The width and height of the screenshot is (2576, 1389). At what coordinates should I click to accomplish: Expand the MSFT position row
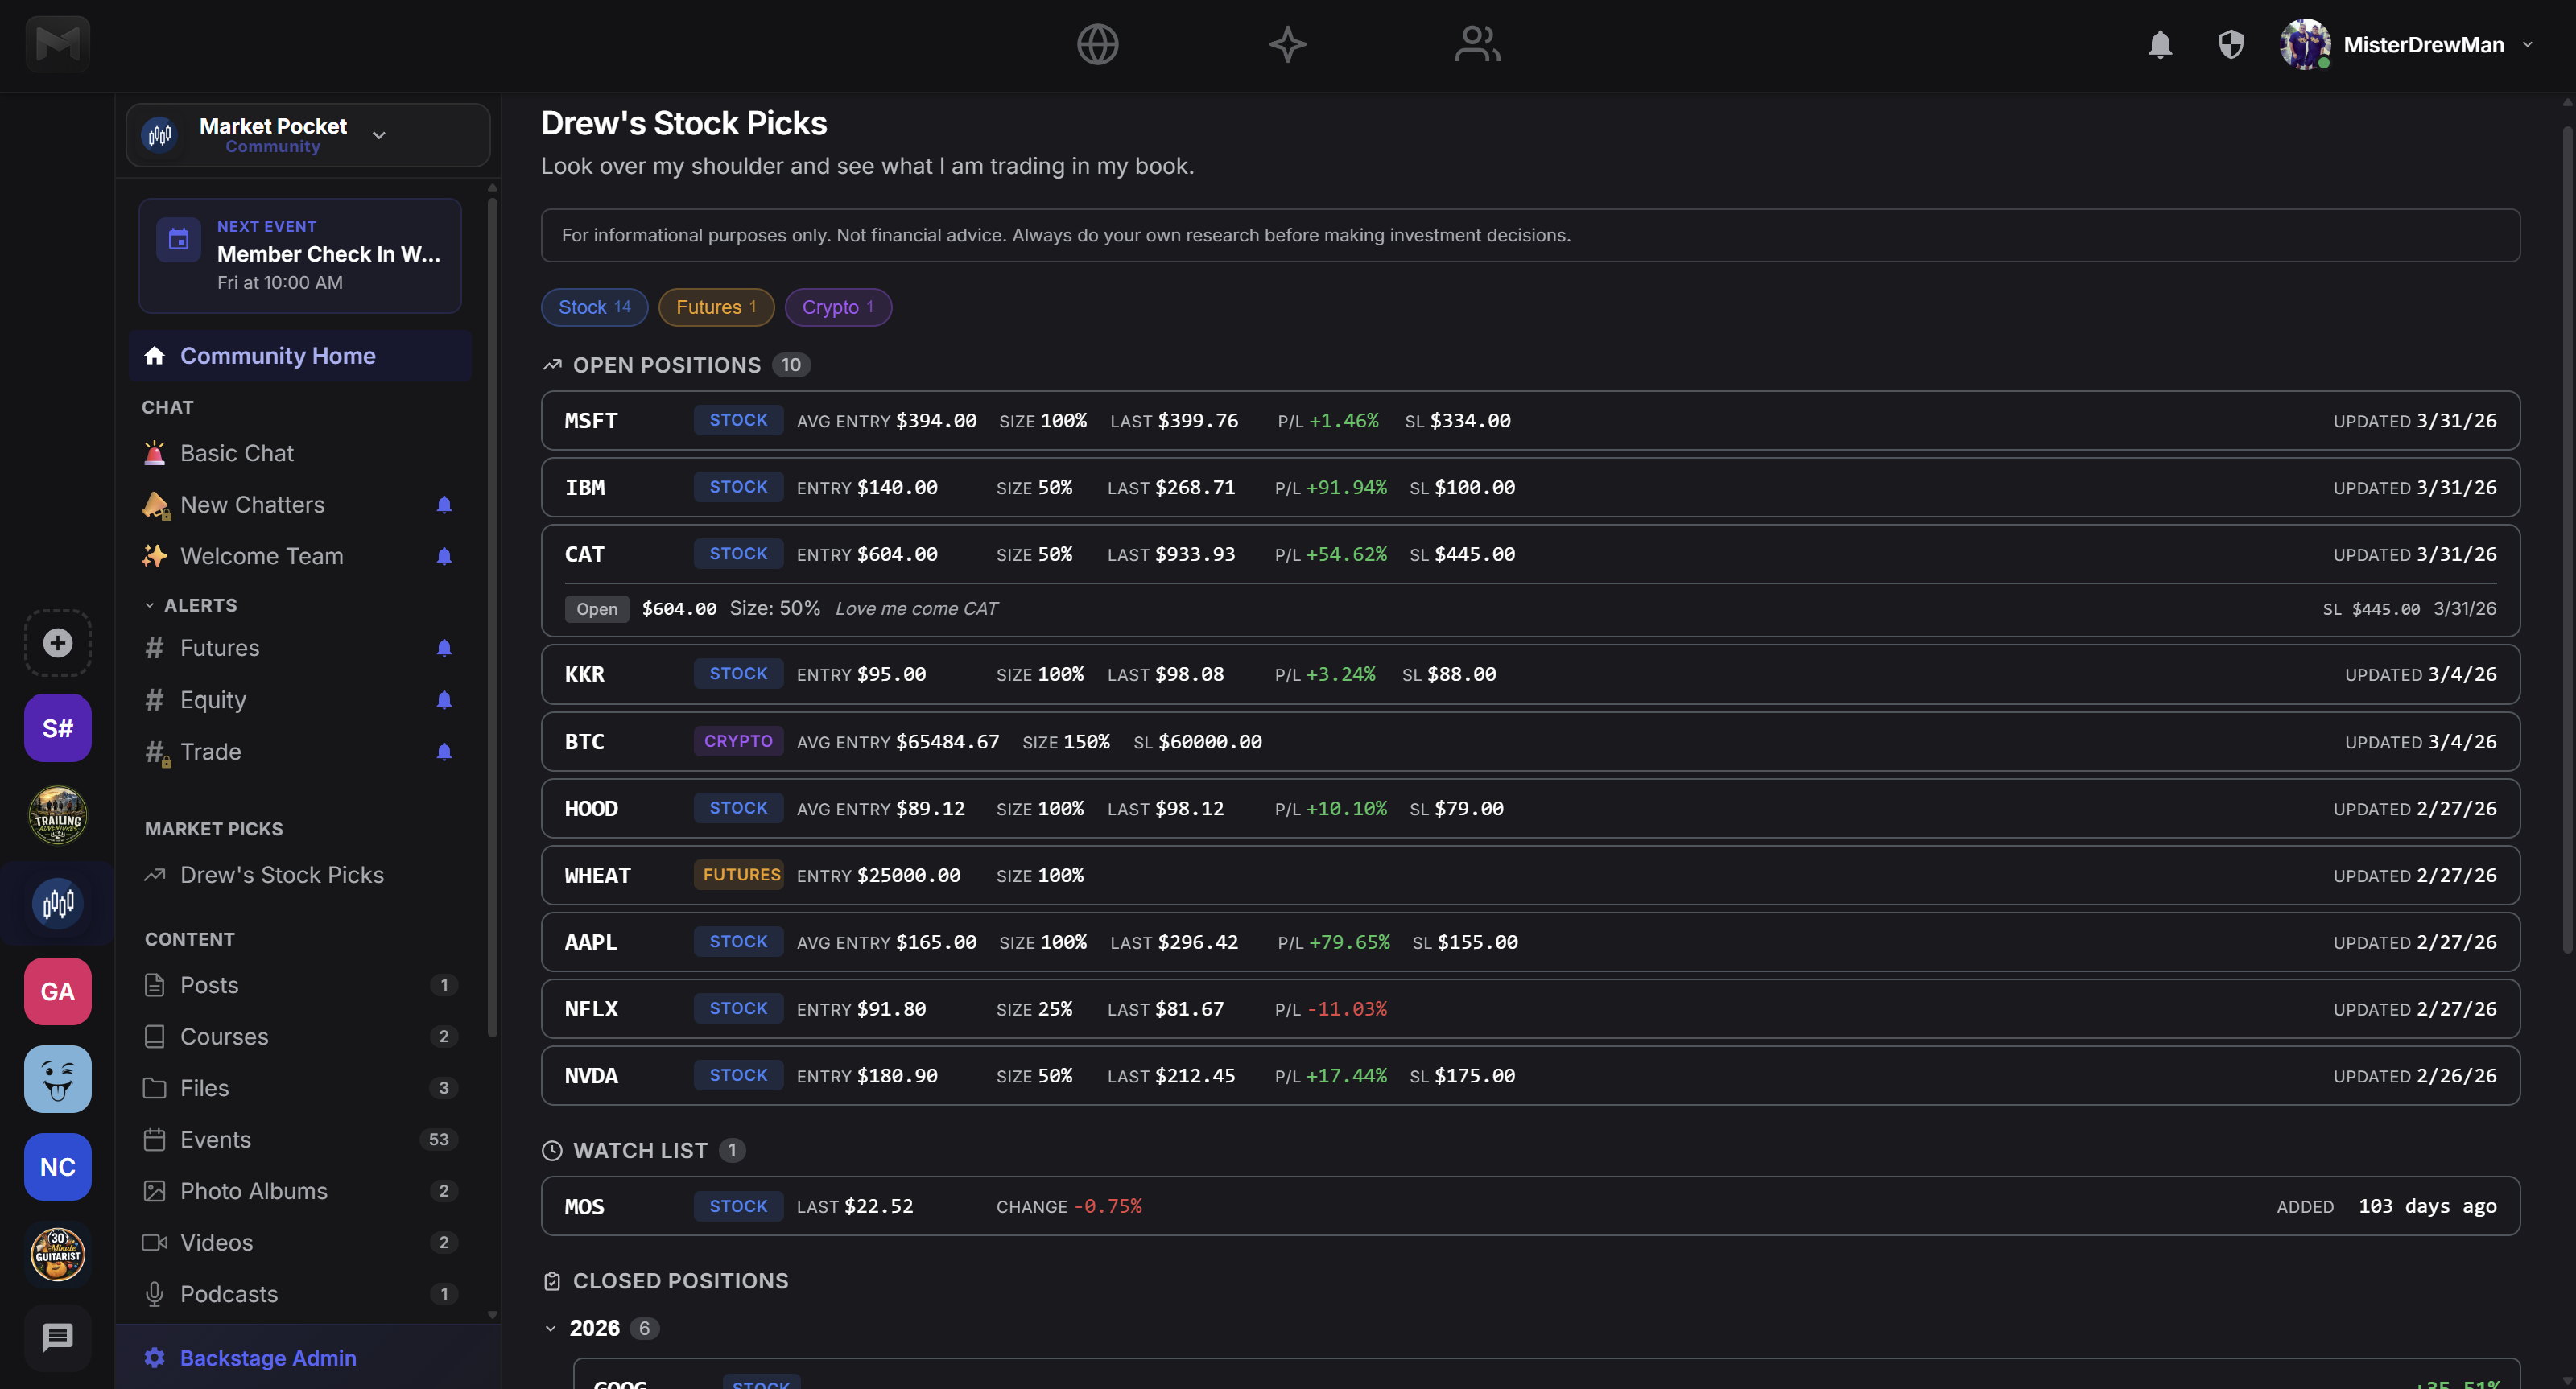click(x=1530, y=421)
